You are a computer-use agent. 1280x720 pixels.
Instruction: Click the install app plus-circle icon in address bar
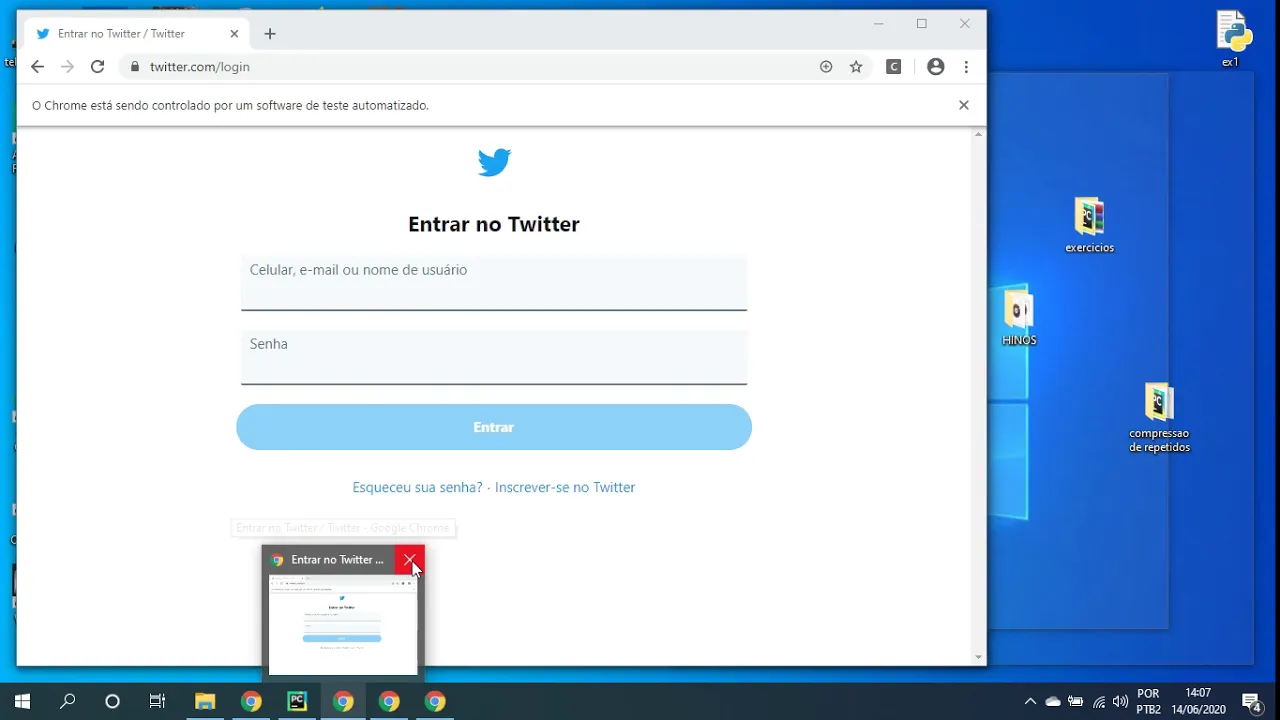(x=826, y=67)
